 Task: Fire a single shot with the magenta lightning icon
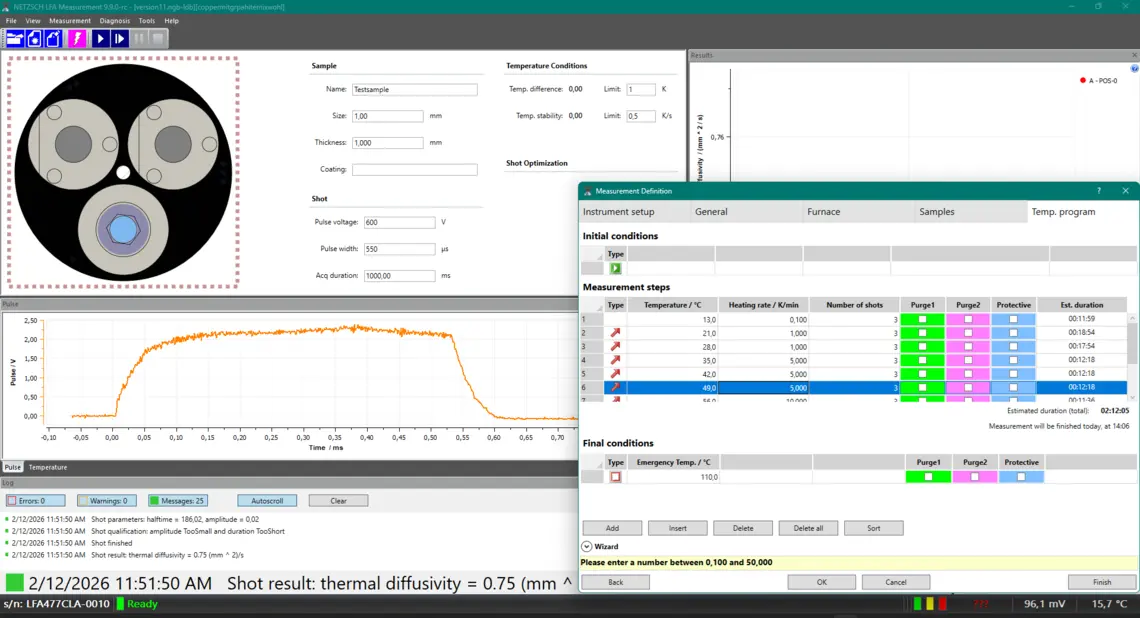click(x=77, y=39)
